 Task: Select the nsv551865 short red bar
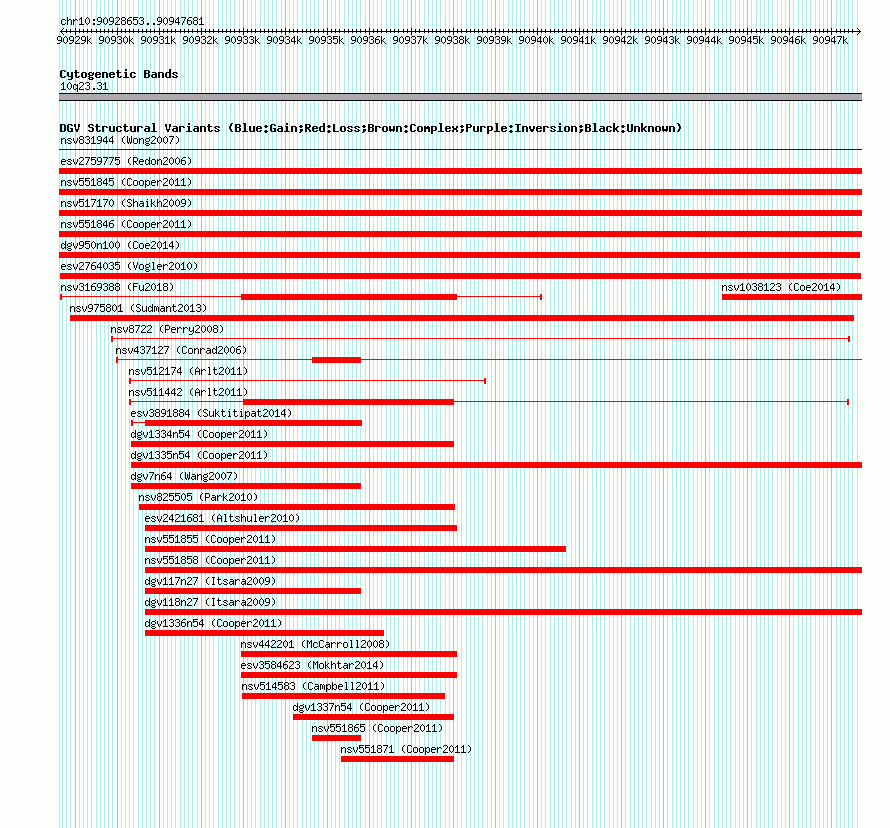(336, 738)
